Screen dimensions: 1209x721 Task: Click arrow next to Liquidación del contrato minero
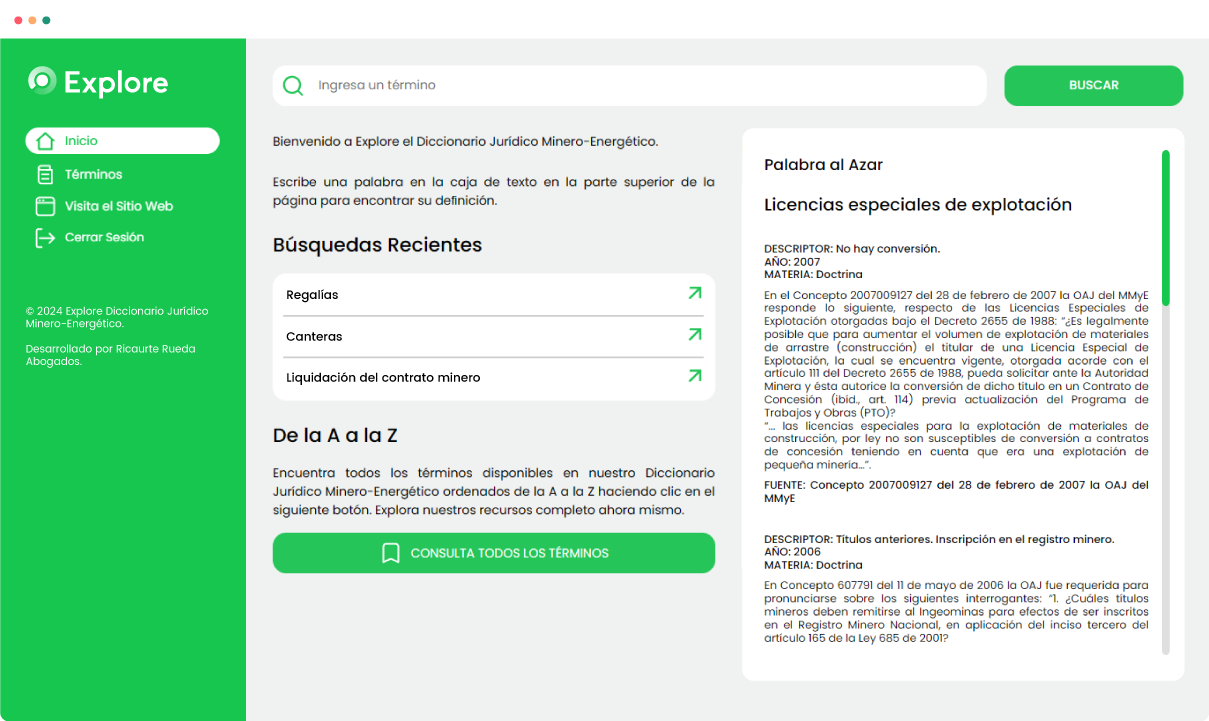click(x=694, y=376)
